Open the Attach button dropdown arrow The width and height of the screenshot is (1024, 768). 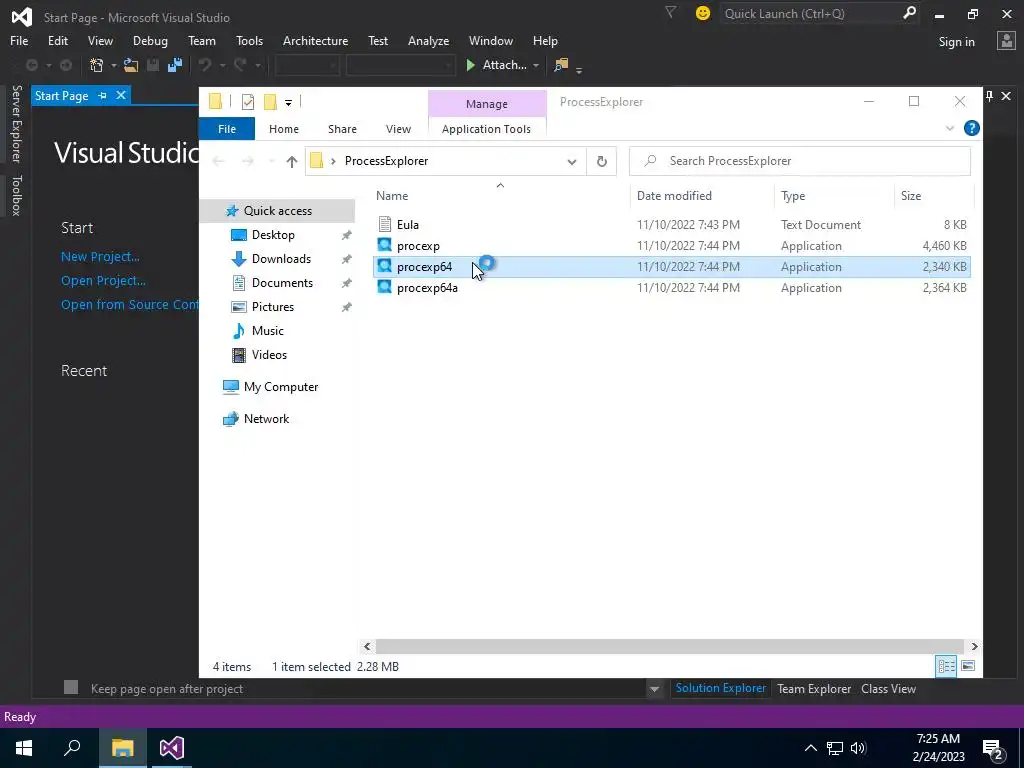click(x=536, y=65)
